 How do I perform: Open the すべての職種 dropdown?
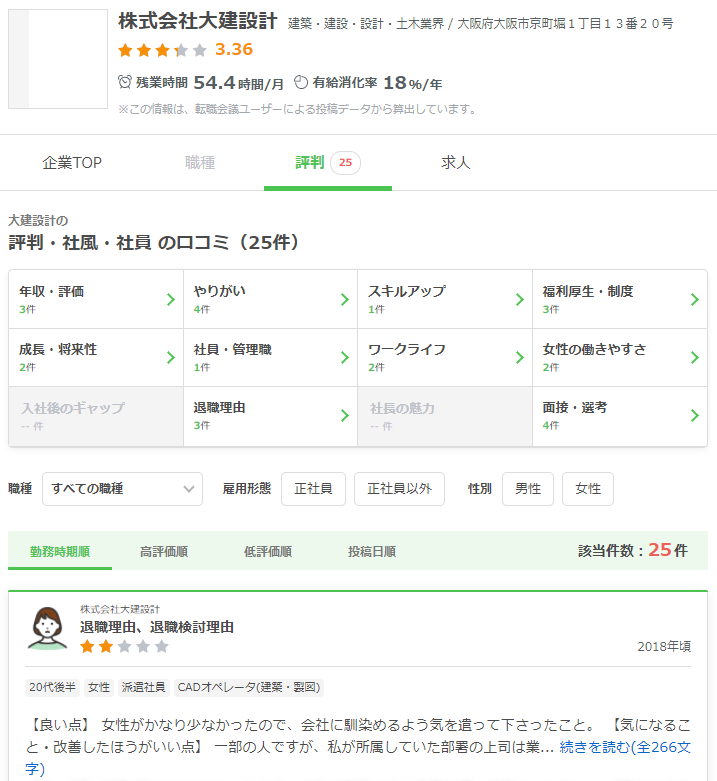click(x=122, y=489)
